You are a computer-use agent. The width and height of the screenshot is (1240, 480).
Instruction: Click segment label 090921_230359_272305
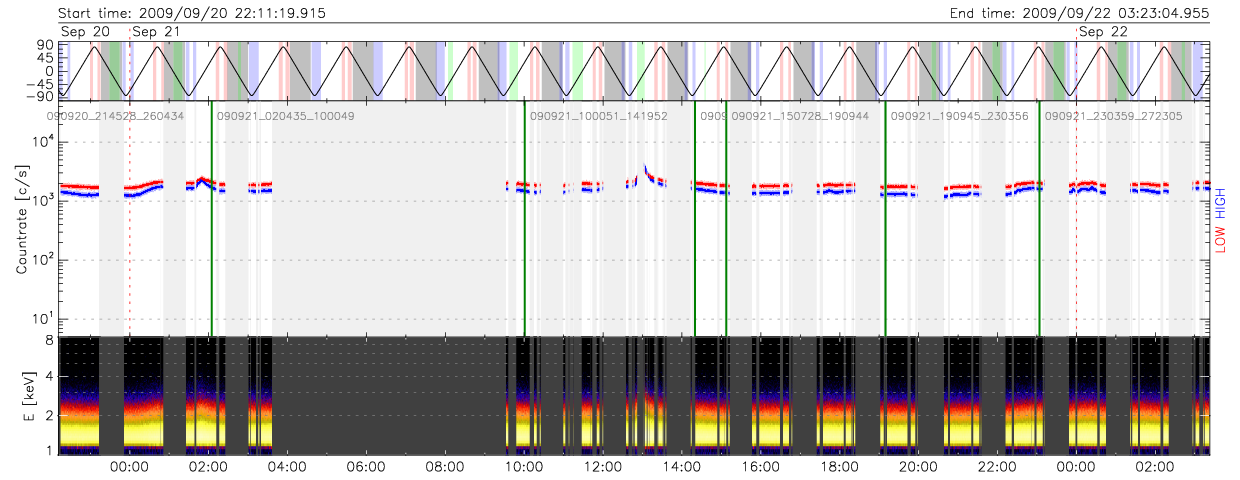pyautogui.click(x=1113, y=117)
